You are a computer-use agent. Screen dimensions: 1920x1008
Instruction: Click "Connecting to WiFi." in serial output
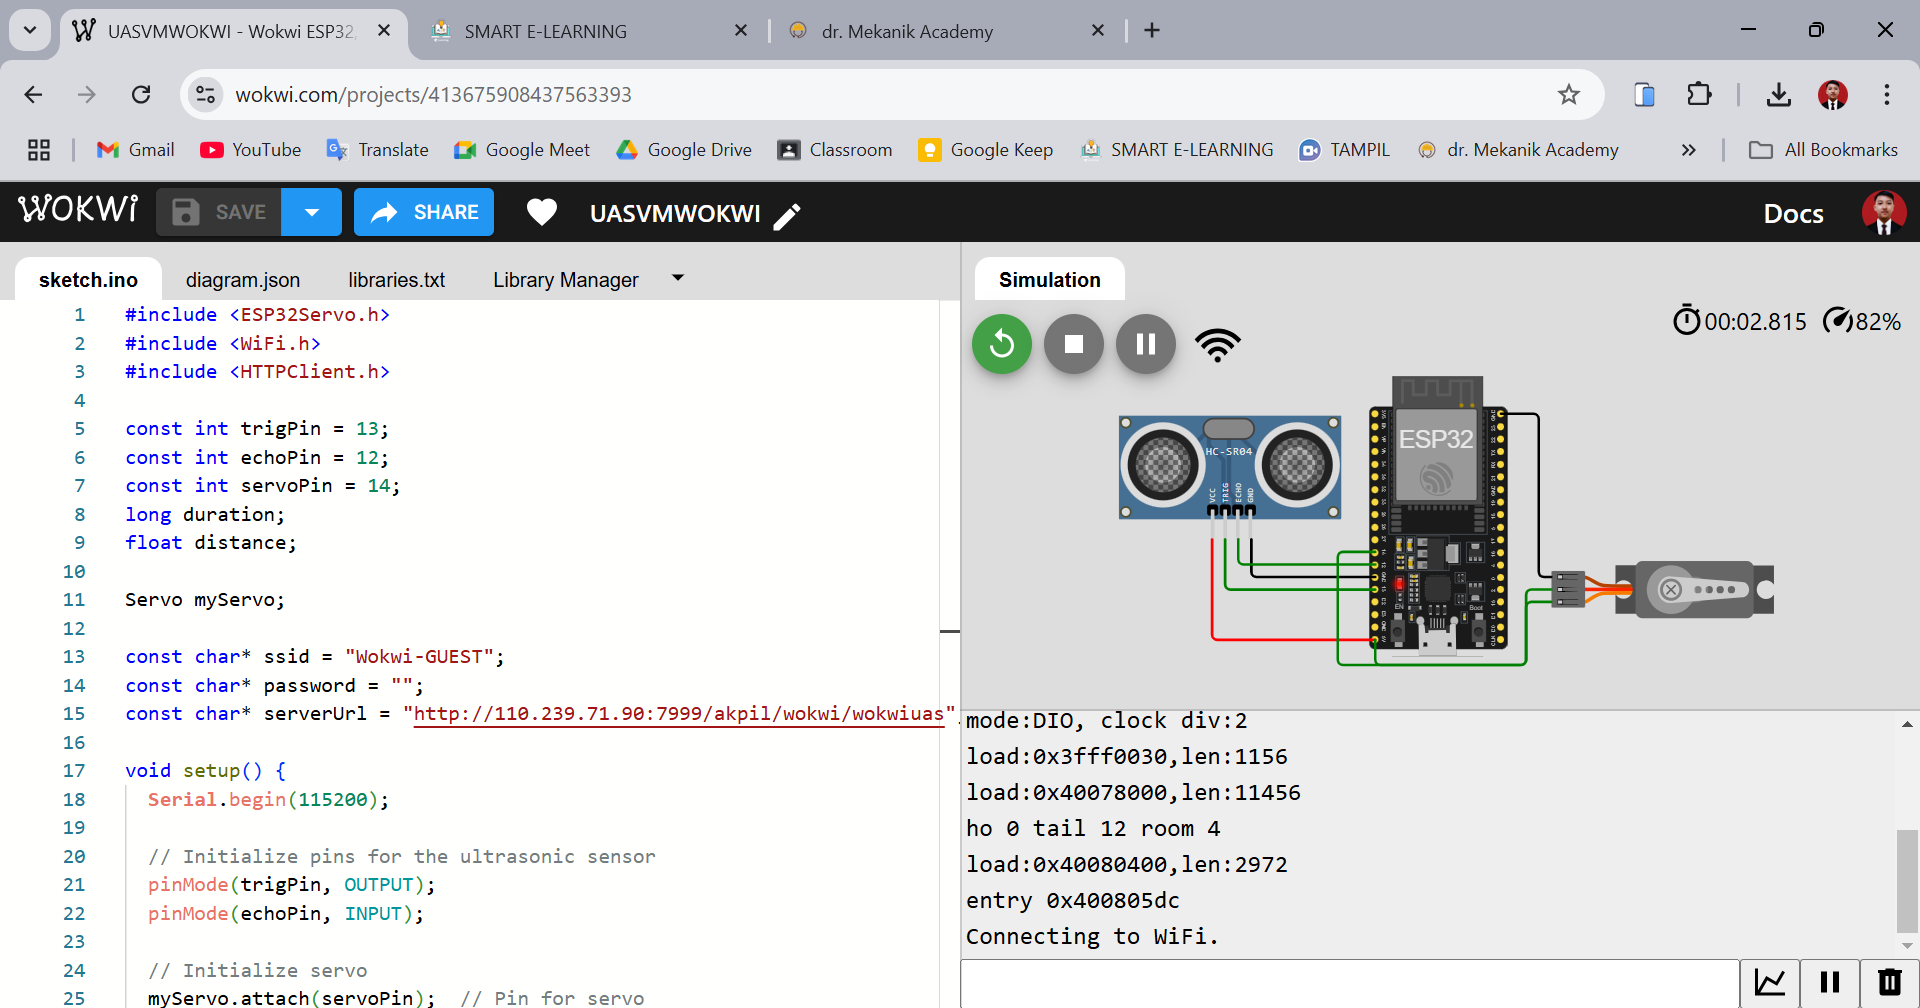click(x=1092, y=937)
